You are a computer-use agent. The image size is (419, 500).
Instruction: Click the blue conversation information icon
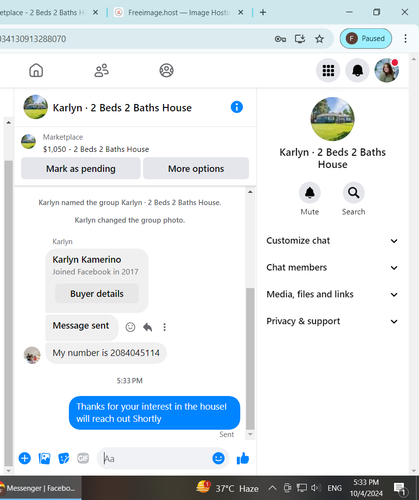(237, 107)
